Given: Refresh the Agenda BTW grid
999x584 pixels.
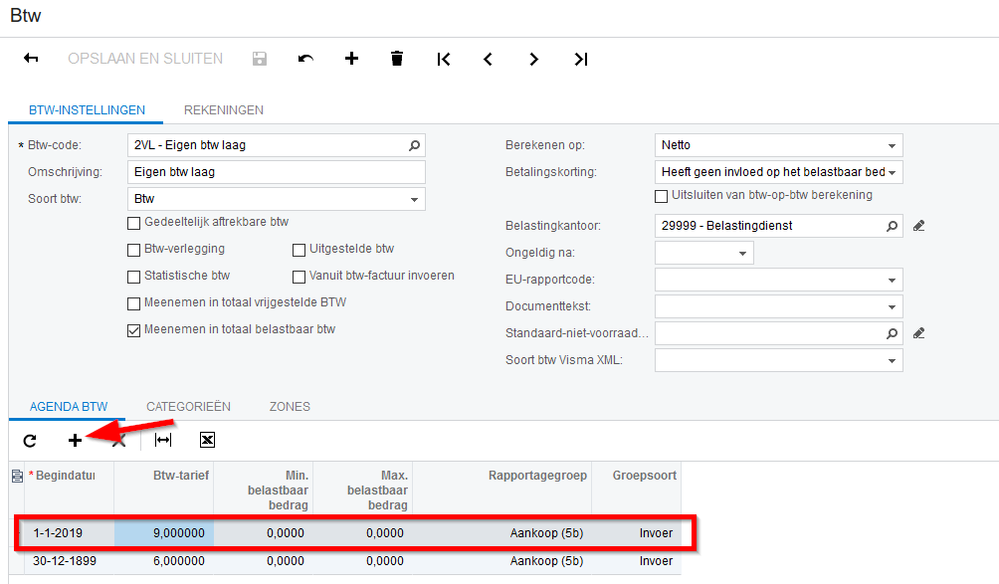Looking at the screenshot, I should (x=30, y=440).
